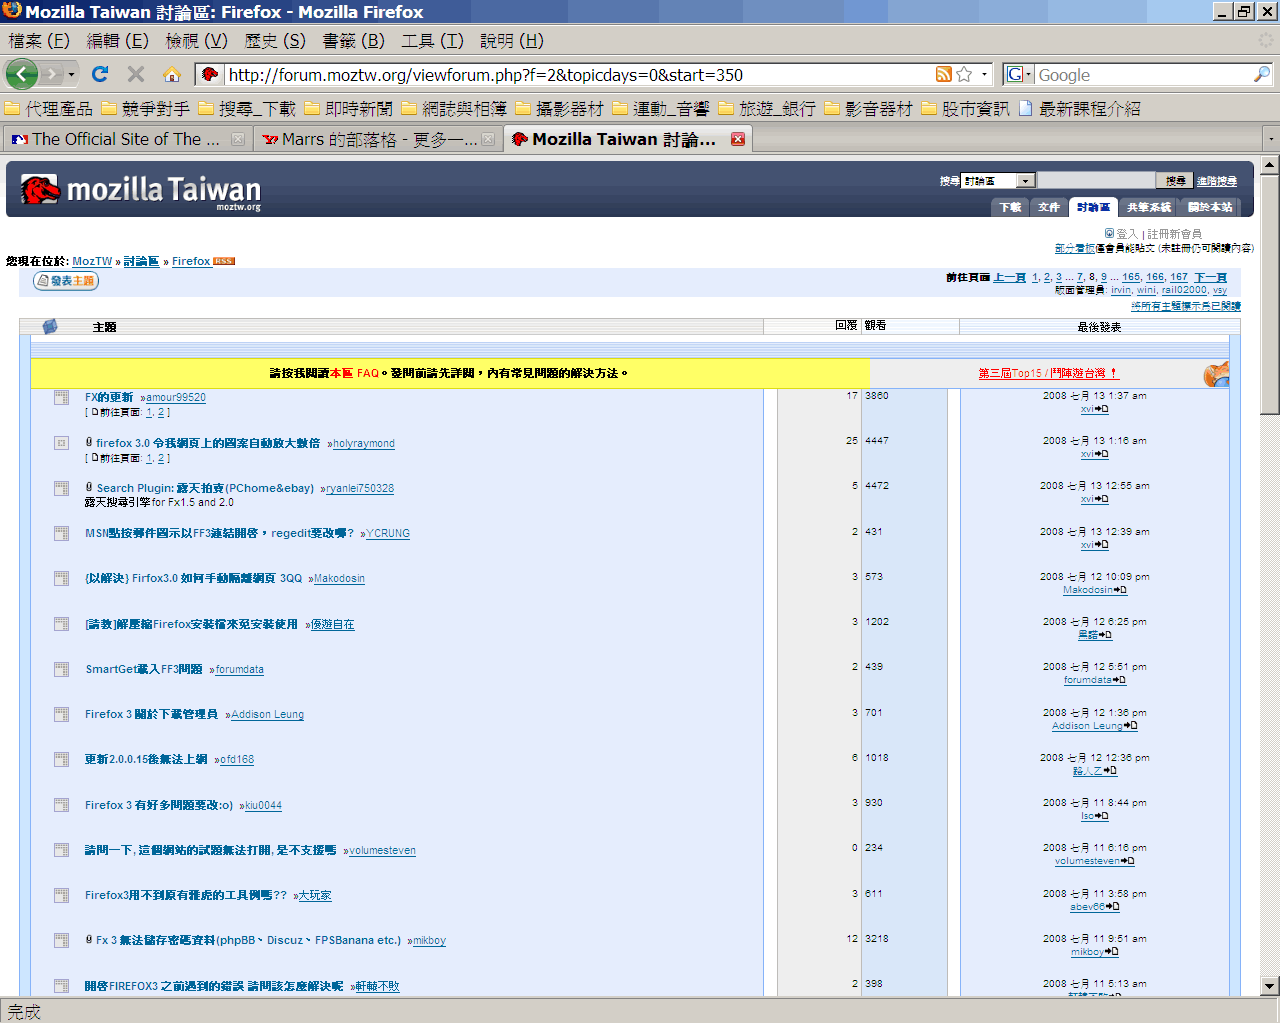Switch to The Official Site of The... tab
The image size is (1280, 1024).
tap(127, 139)
